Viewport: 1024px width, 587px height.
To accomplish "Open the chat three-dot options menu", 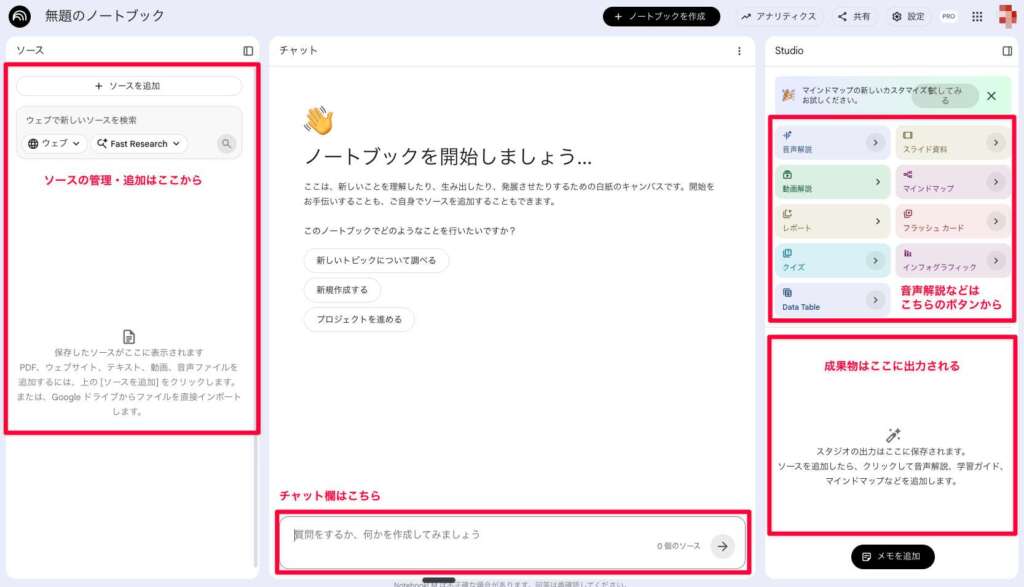I will [x=739, y=51].
